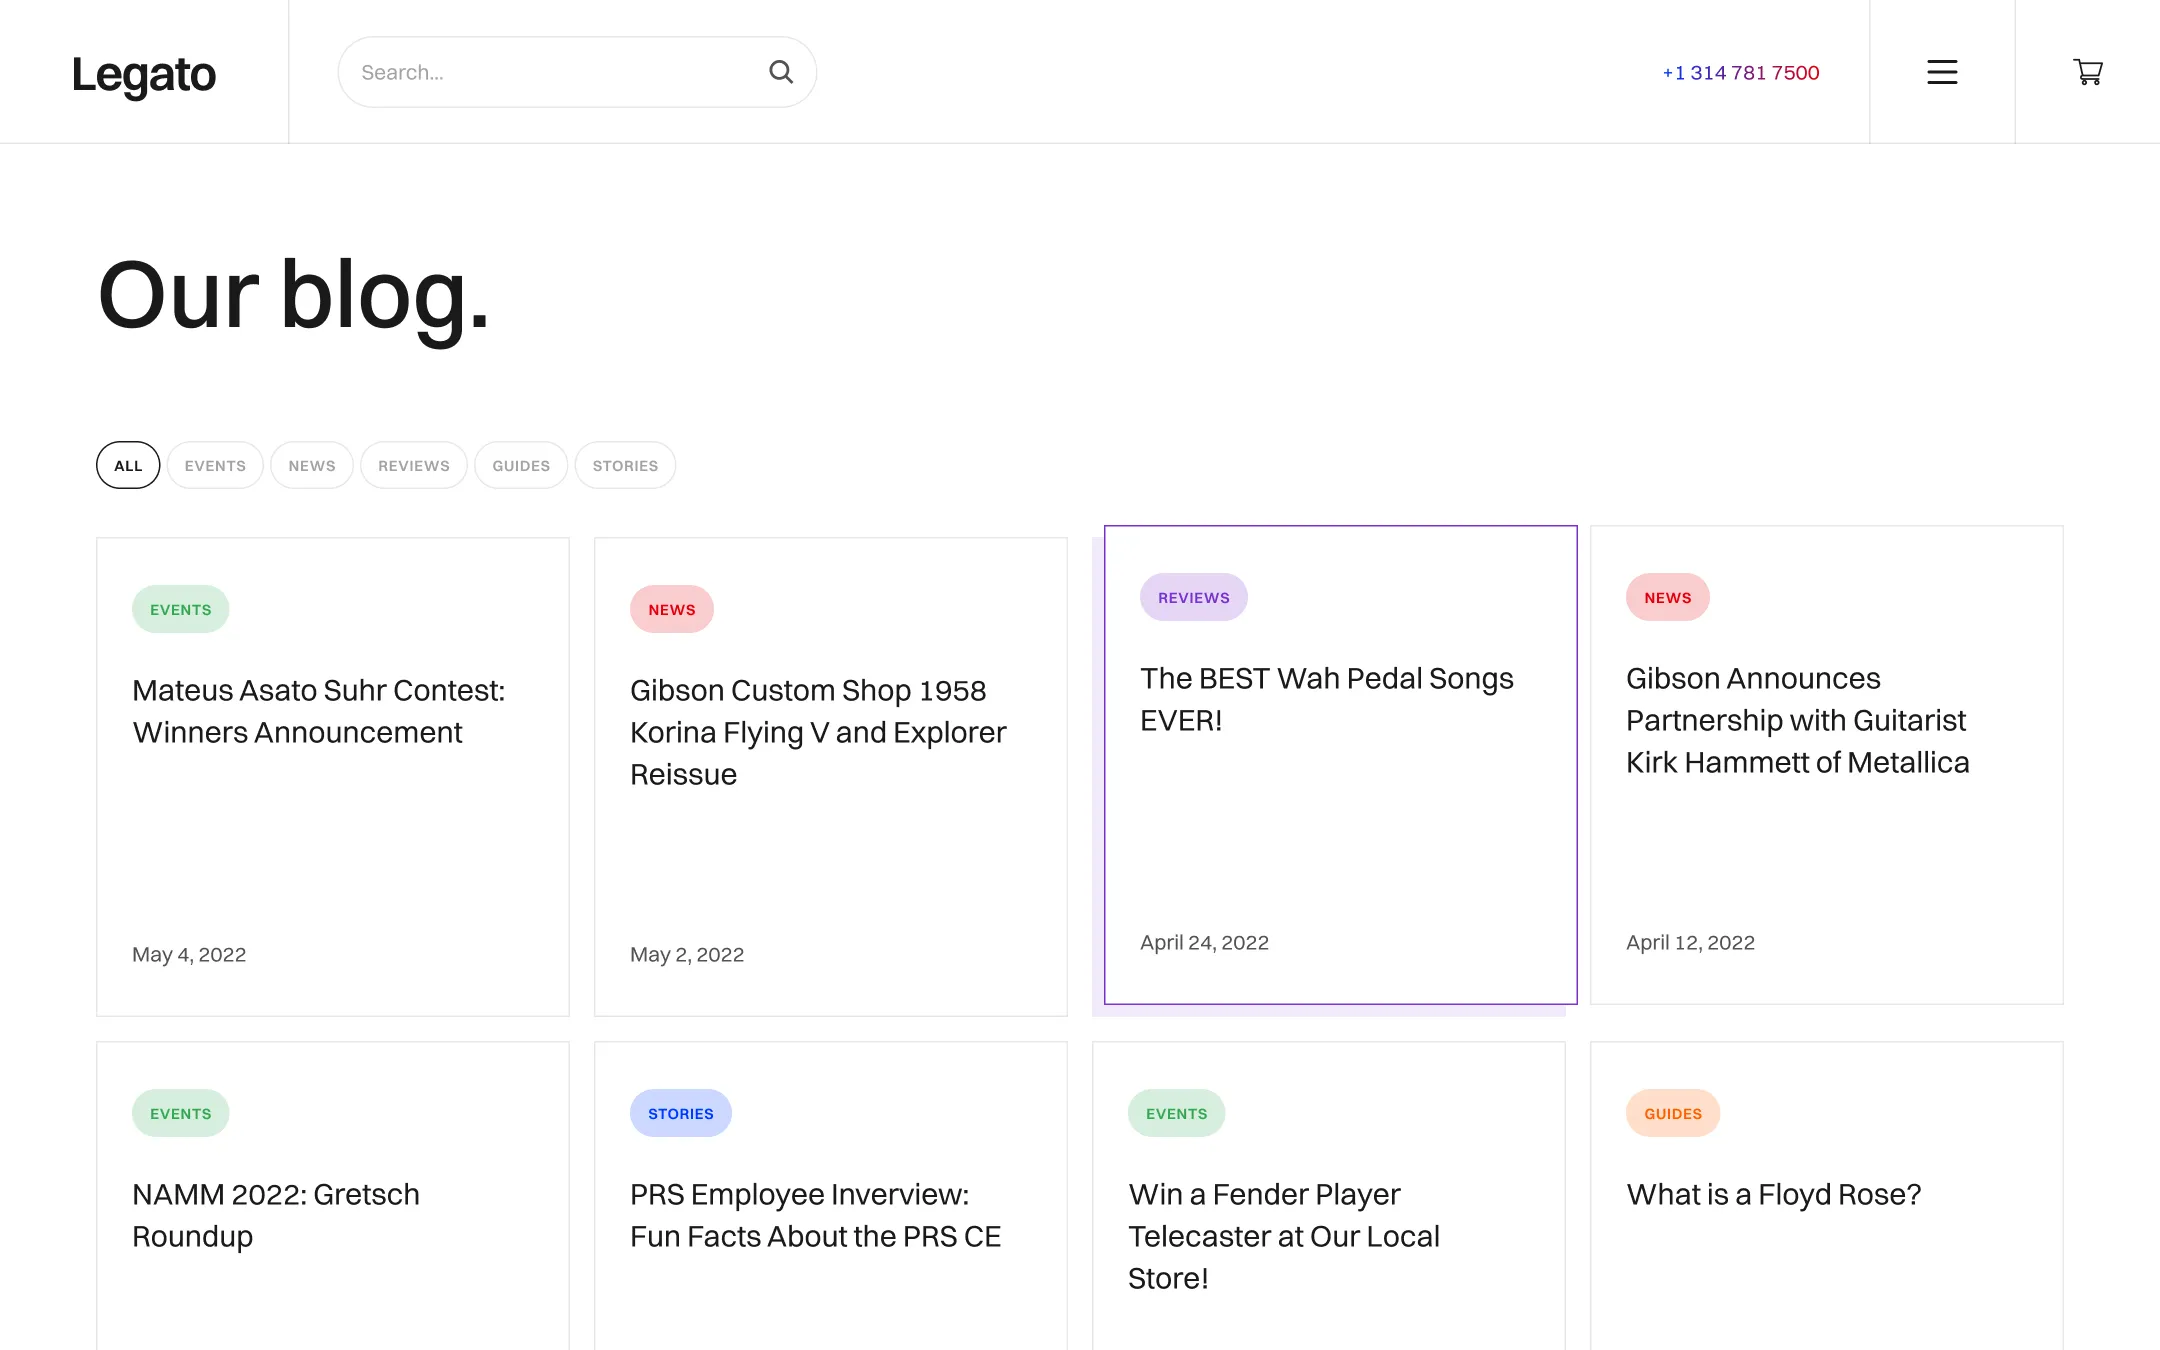Open The BEST Wah Pedal Songs post
The width and height of the screenshot is (2160, 1350).
pyautogui.click(x=1326, y=699)
